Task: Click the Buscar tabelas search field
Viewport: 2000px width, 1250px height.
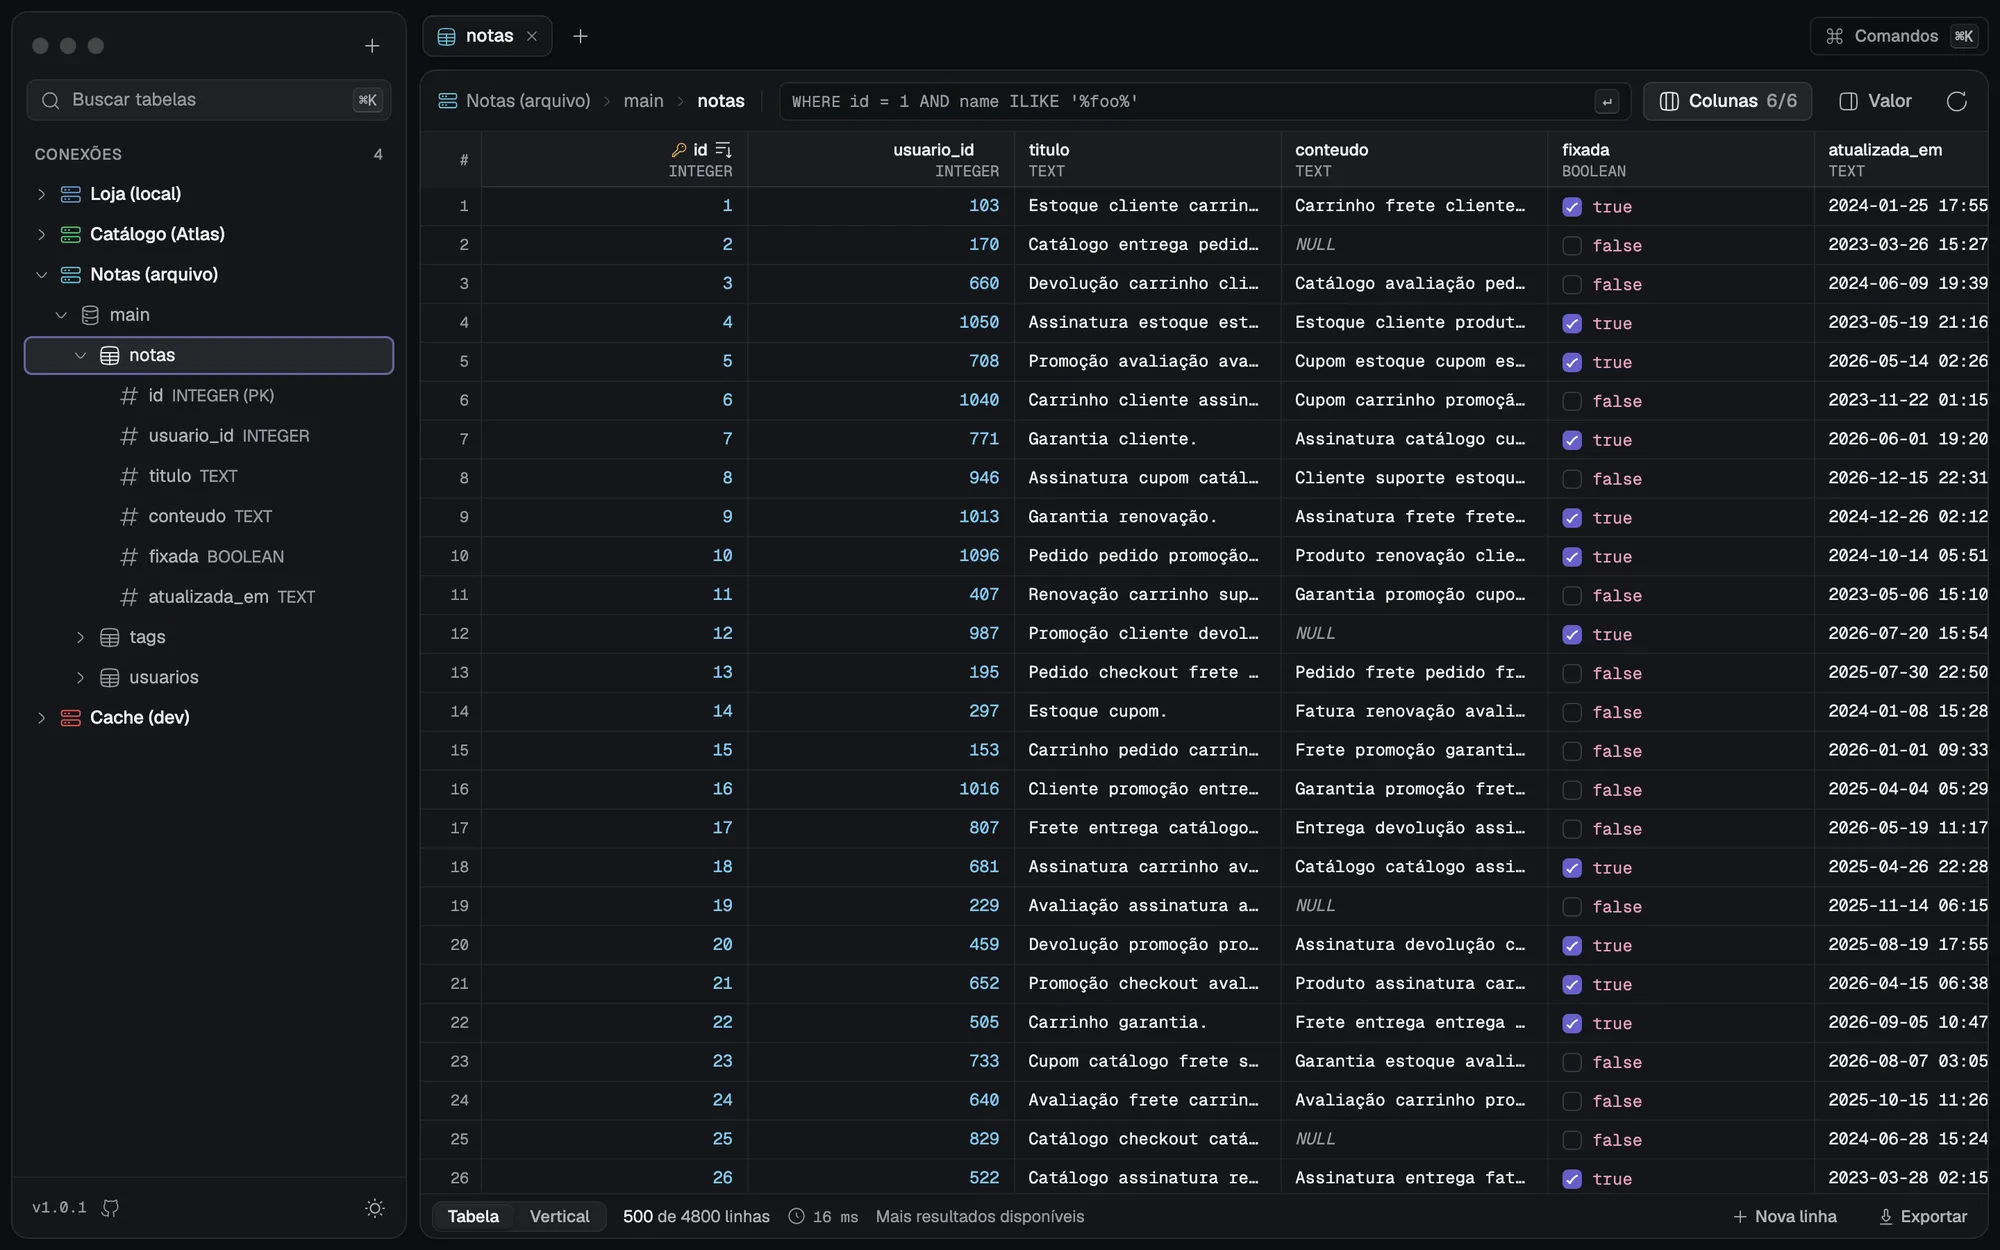Action: tap(209, 100)
